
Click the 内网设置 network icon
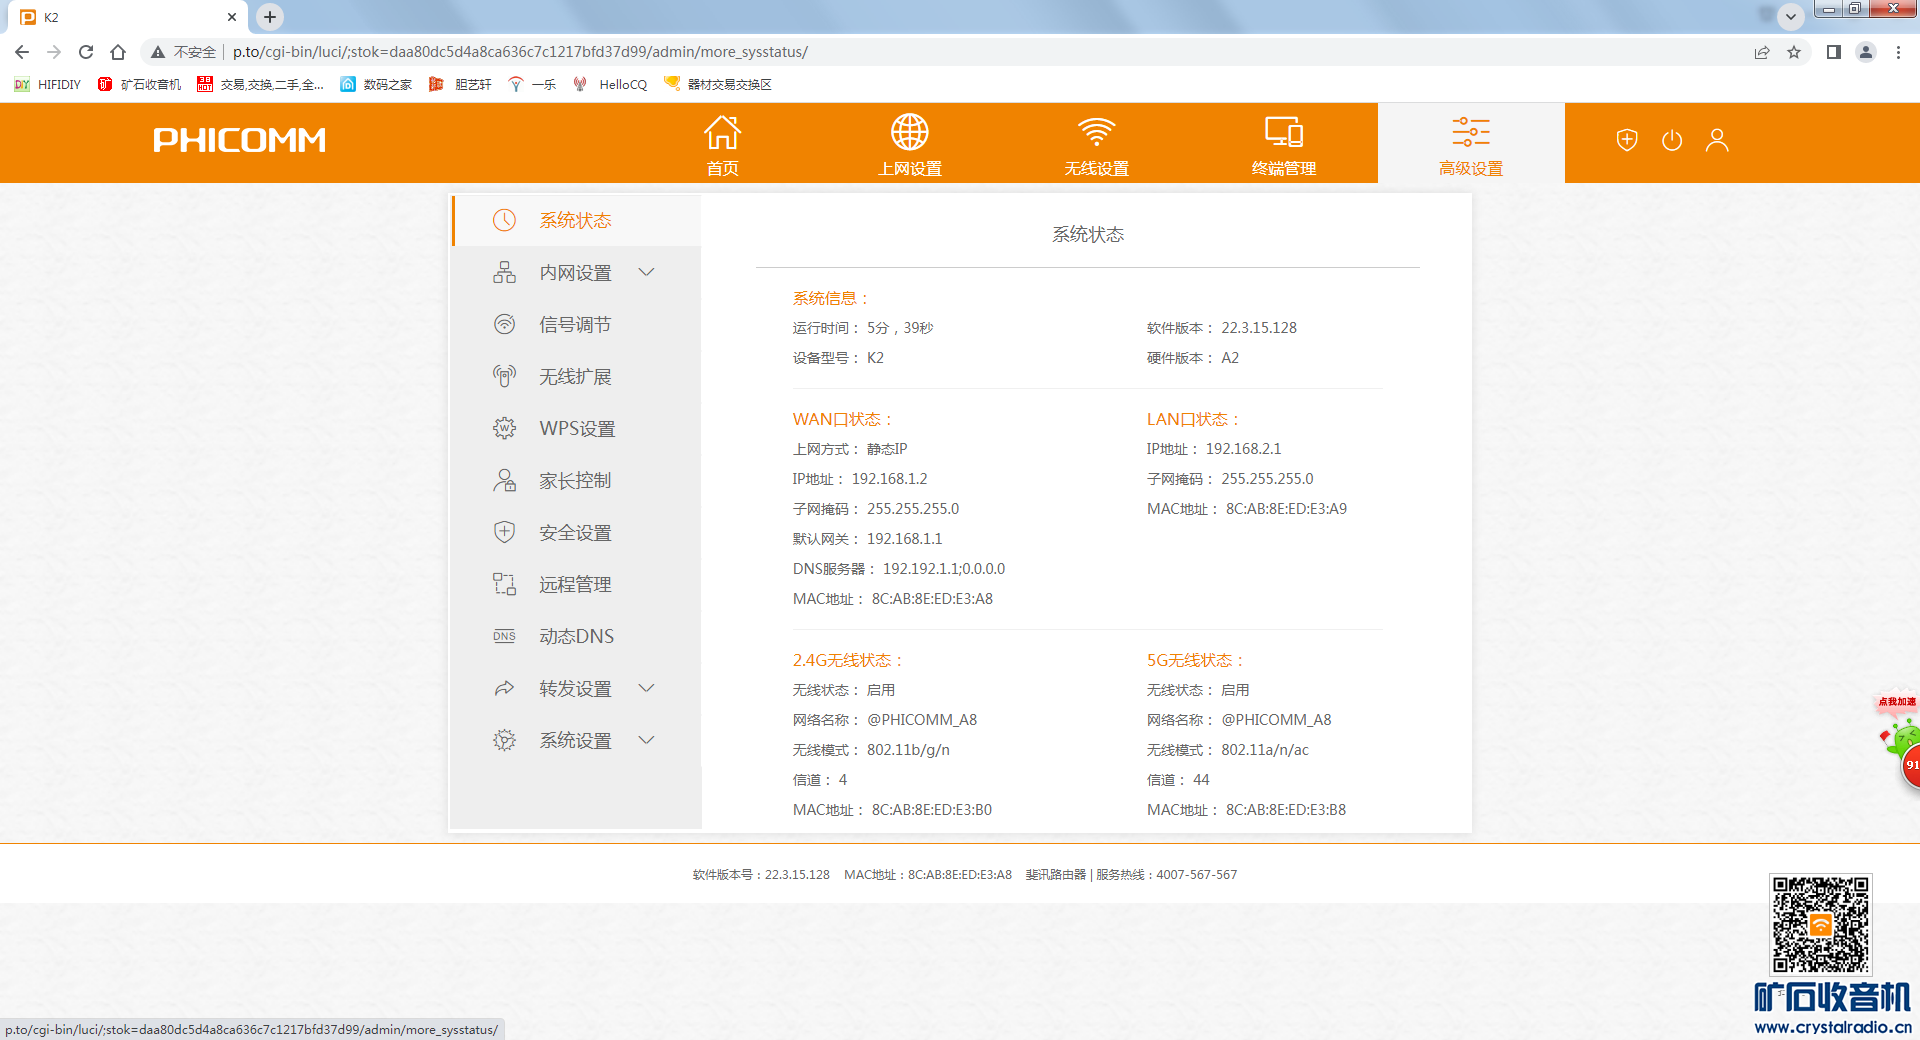point(504,272)
